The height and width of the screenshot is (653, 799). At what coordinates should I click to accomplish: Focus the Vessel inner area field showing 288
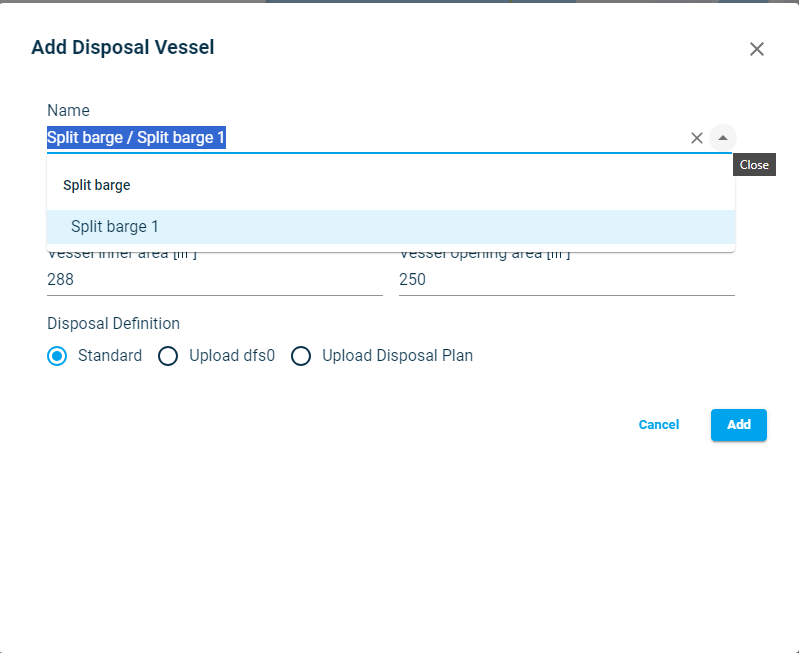[214, 280]
